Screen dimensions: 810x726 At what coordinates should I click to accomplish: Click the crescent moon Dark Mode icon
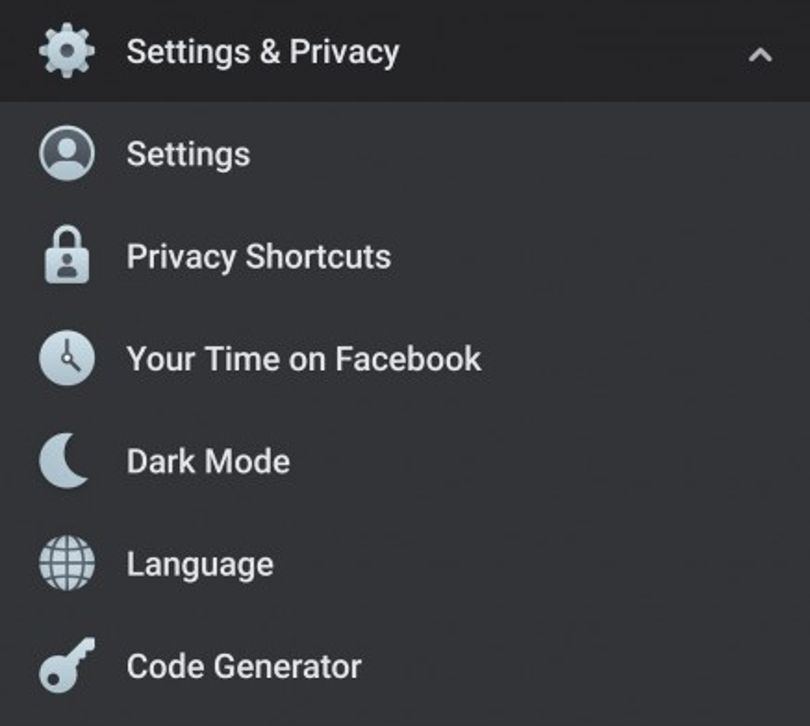[65, 460]
